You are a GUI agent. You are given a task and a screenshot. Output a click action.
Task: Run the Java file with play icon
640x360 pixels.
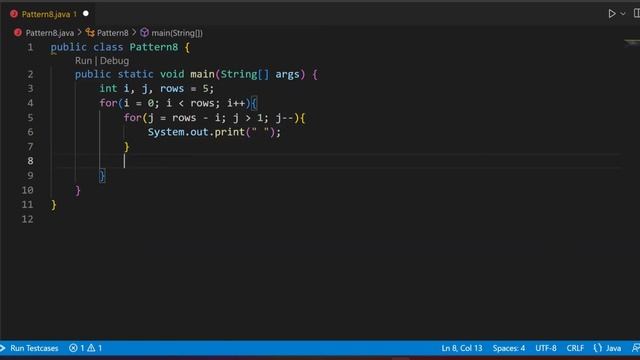pyautogui.click(x=612, y=14)
